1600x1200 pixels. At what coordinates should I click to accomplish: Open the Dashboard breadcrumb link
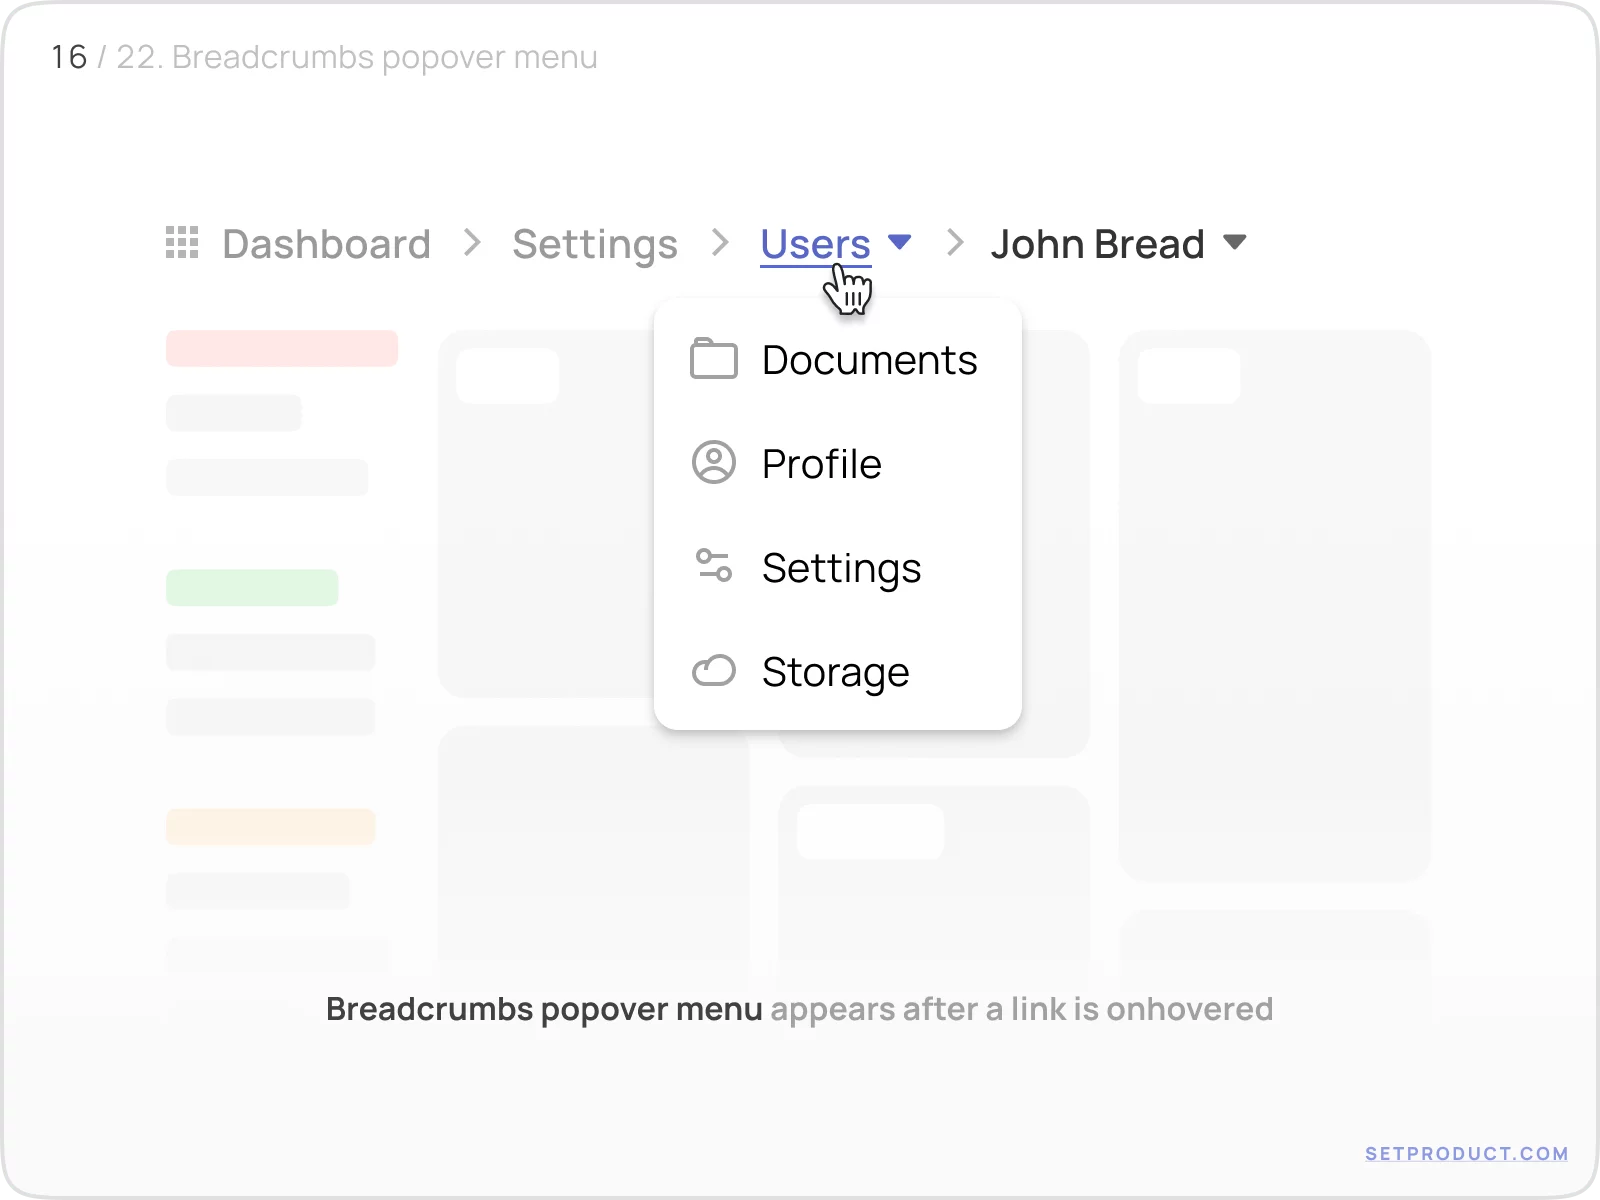point(325,243)
